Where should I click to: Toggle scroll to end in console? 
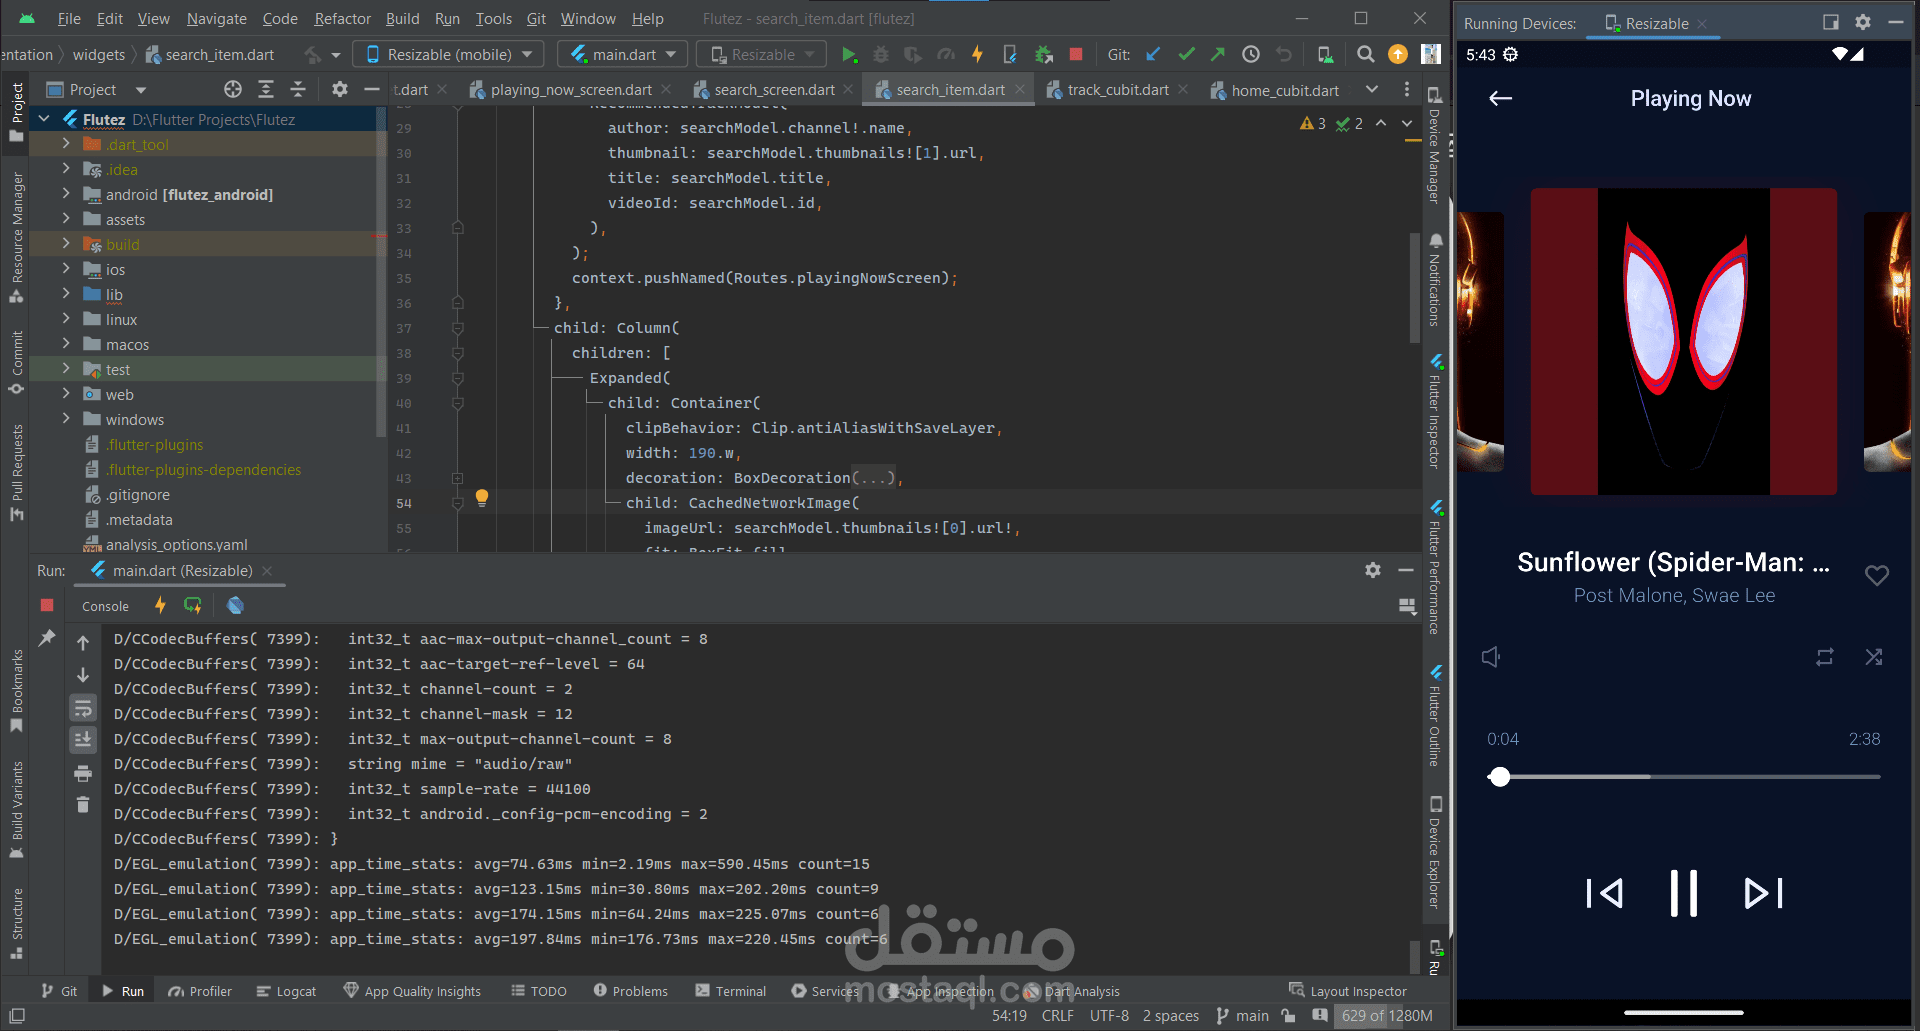83,741
